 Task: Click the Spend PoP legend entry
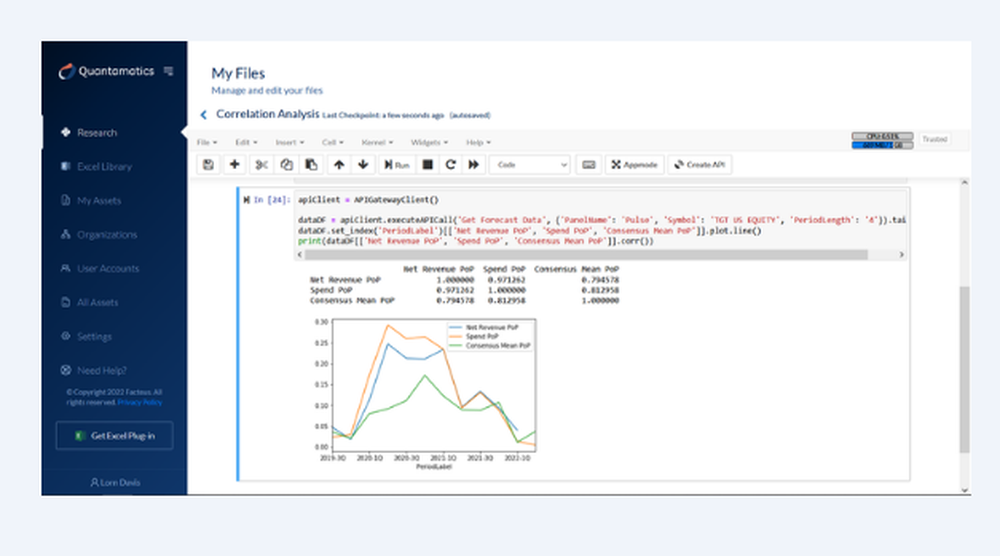click(x=474, y=336)
